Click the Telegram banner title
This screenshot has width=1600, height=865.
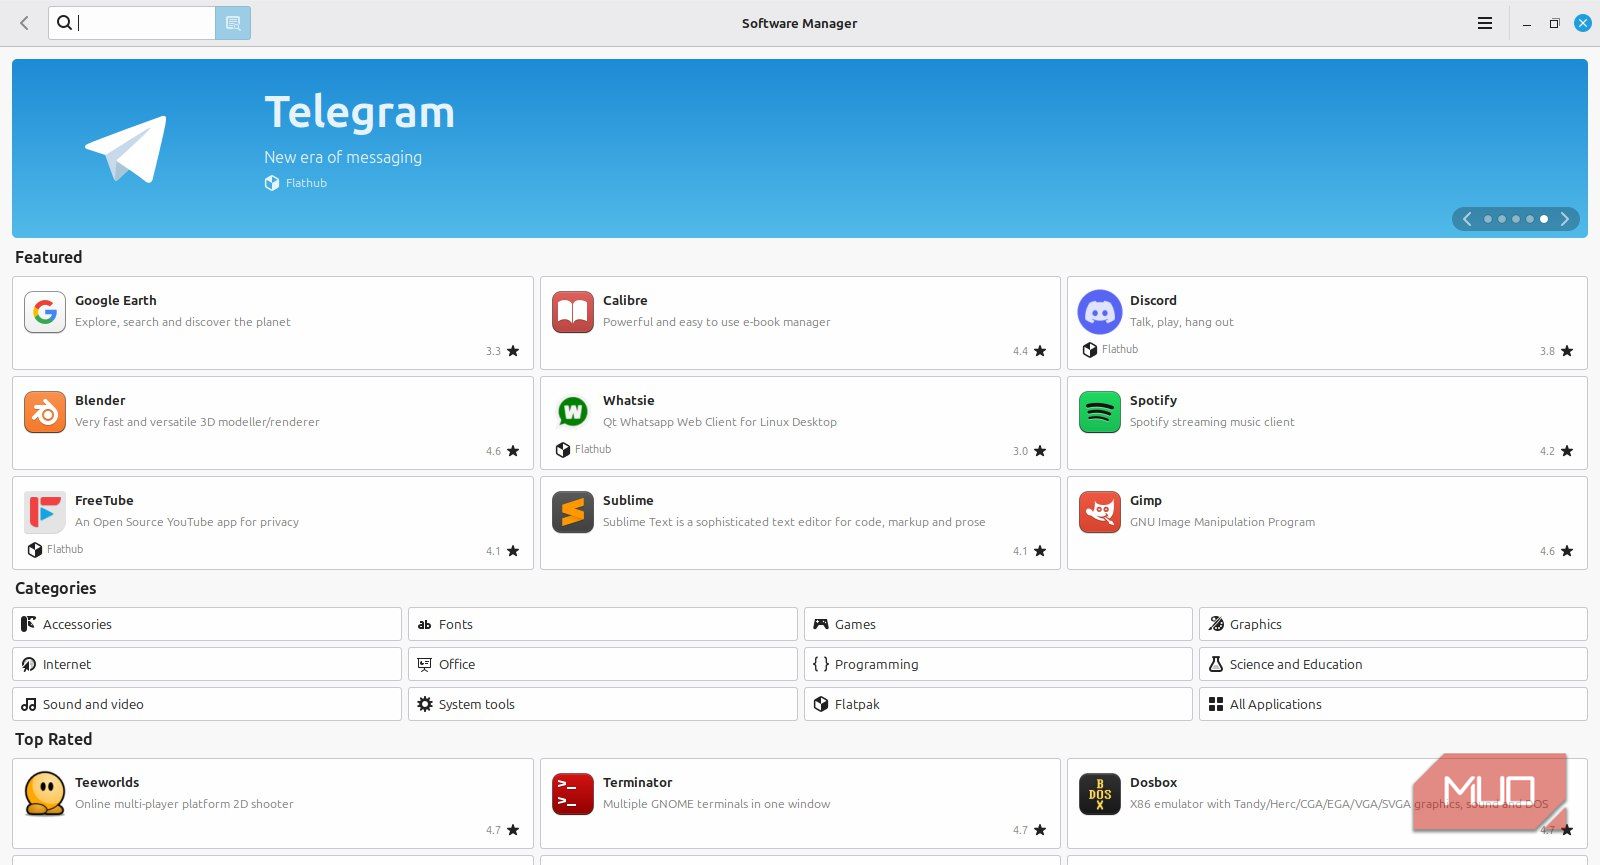pos(359,112)
